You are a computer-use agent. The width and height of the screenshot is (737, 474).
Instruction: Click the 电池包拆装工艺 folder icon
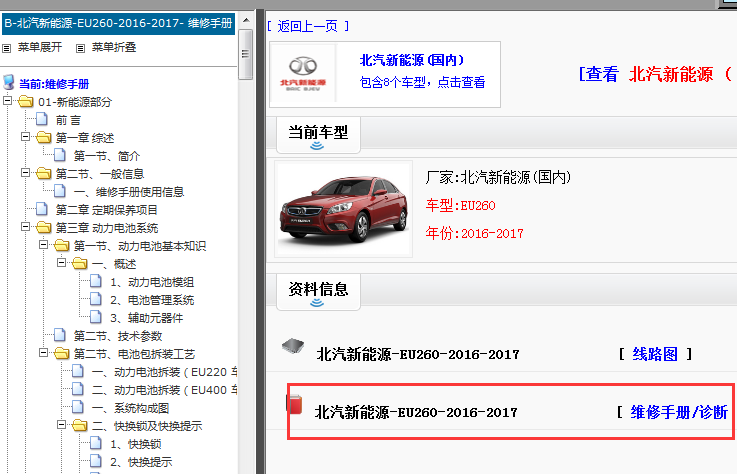(x=62, y=353)
